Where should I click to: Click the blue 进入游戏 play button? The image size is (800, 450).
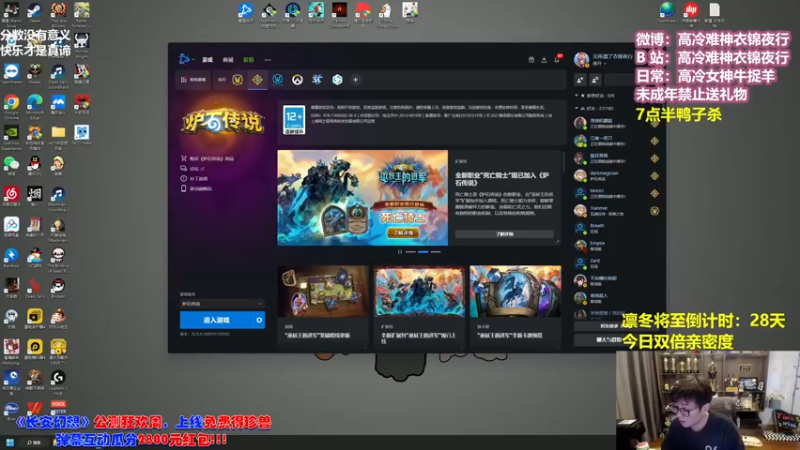[x=216, y=320]
